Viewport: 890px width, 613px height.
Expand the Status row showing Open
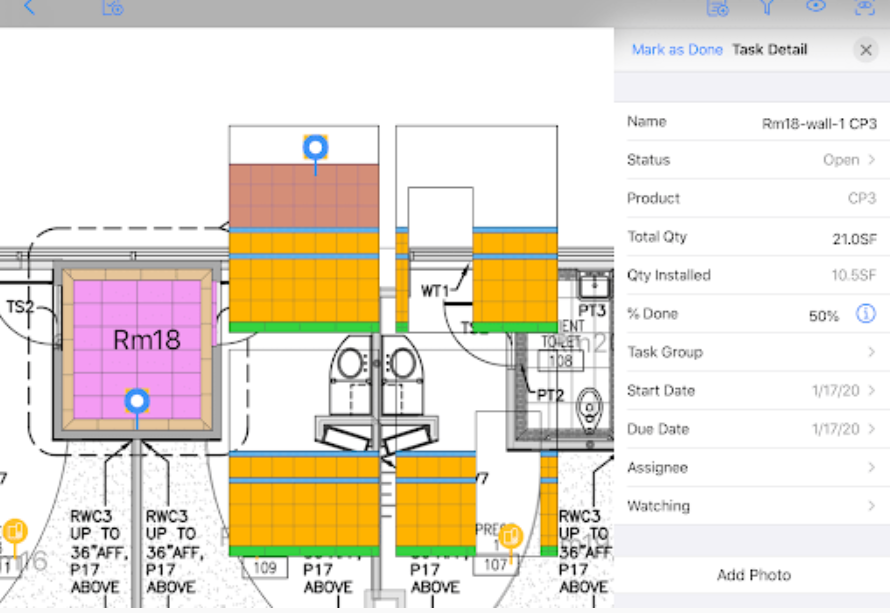(x=751, y=160)
